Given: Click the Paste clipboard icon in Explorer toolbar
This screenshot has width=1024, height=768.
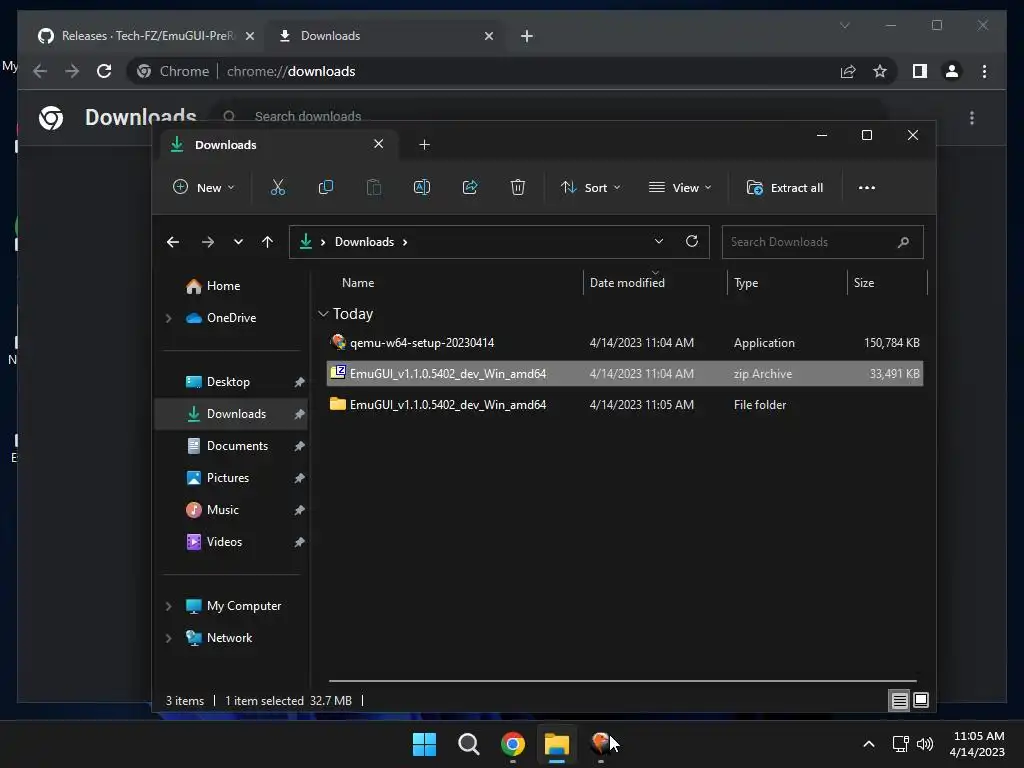Looking at the screenshot, I should [374, 187].
